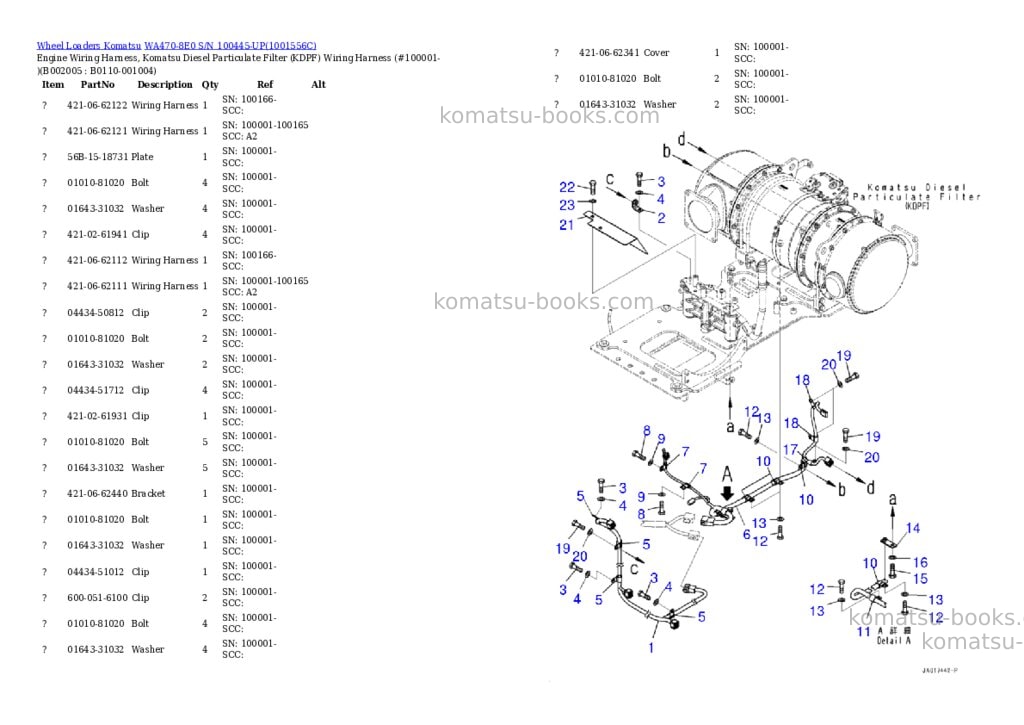The width and height of the screenshot is (1024, 725).
Task: Click callout number 11 in Detail A
Action: pyautogui.click(x=863, y=632)
